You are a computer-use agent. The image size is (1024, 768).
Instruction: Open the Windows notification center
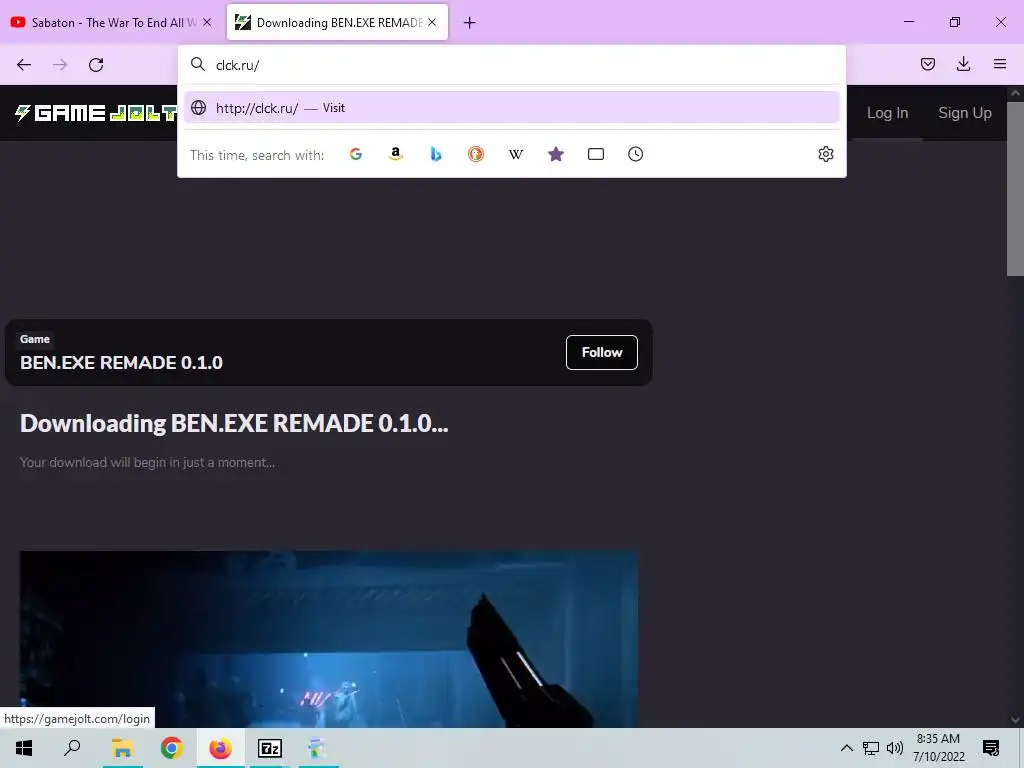tap(991, 748)
